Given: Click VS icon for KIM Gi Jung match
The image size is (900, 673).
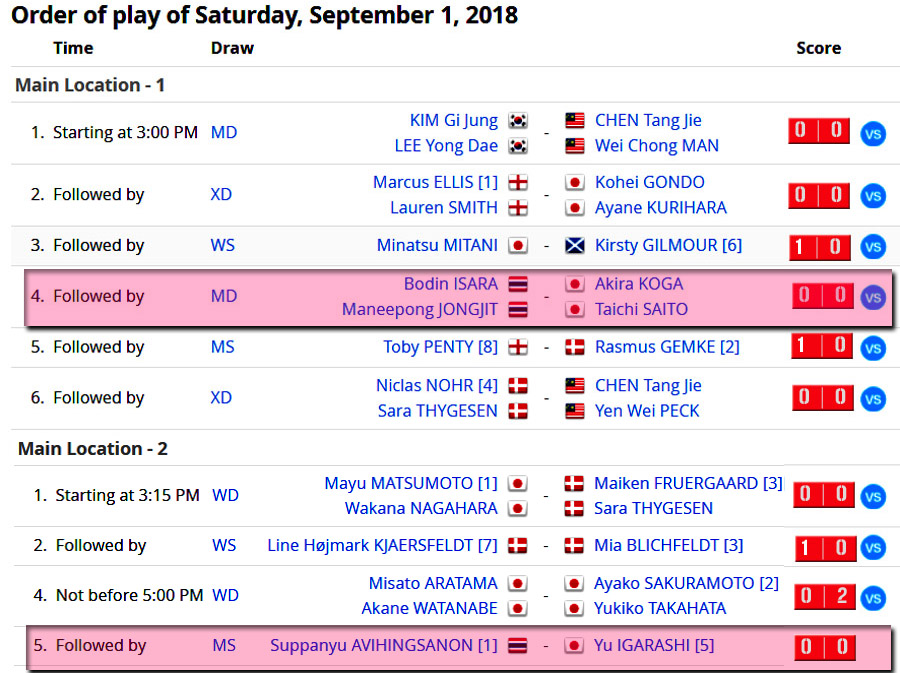Looking at the screenshot, I should (x=873, y=133).
